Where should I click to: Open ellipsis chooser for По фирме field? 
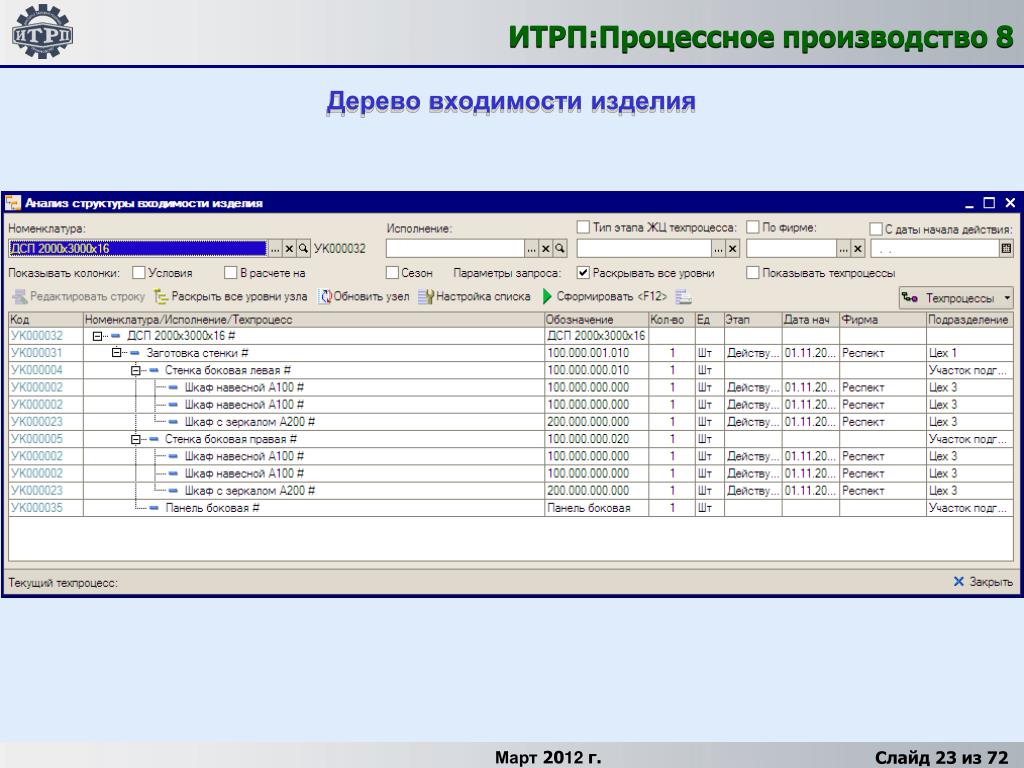844,249
